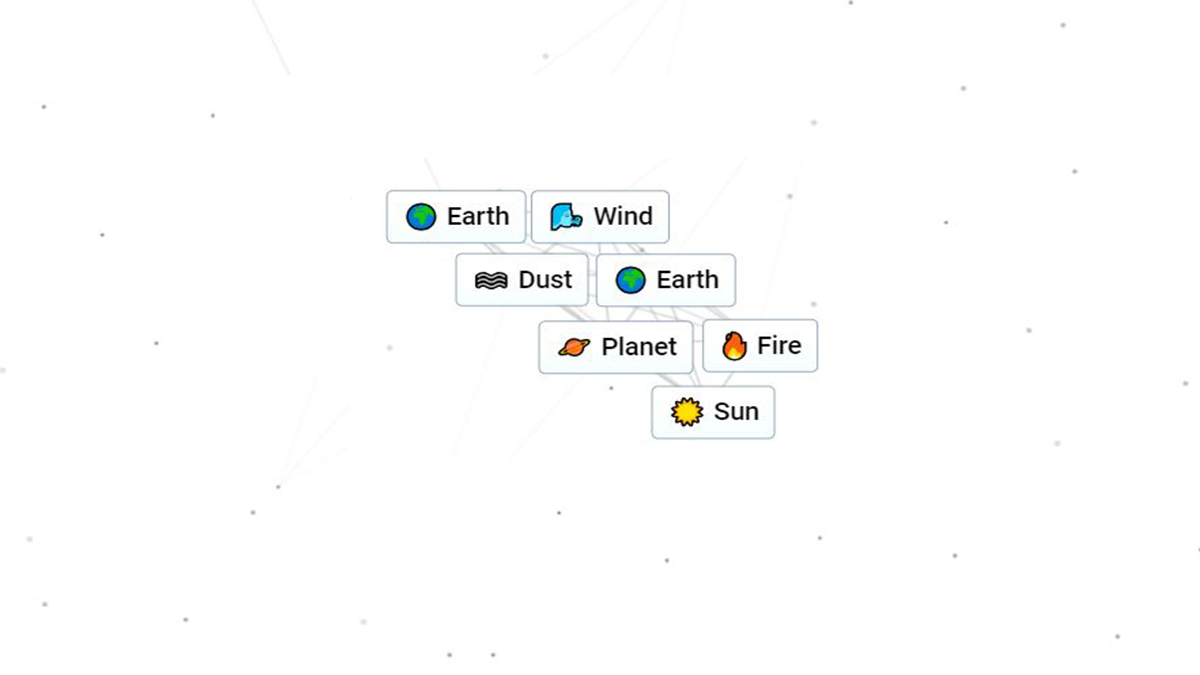Image resolution: width=1200 pixels, height=675 pixels.
Task: Select the topmost Earth element
Action: (455, 216)
